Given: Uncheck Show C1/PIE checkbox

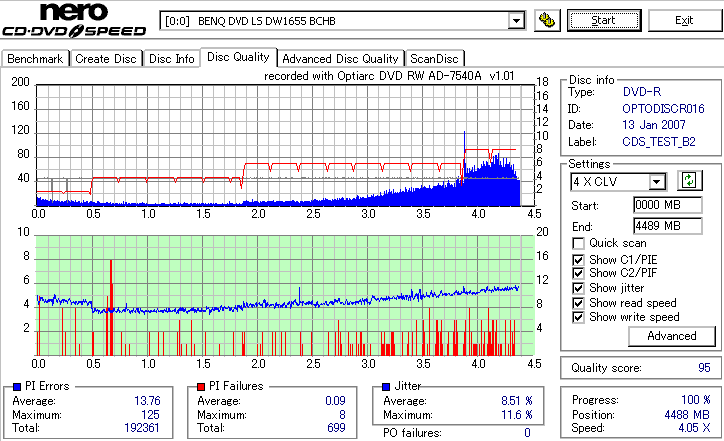Looking at the screenshot, I should click(x=578, y=260).
